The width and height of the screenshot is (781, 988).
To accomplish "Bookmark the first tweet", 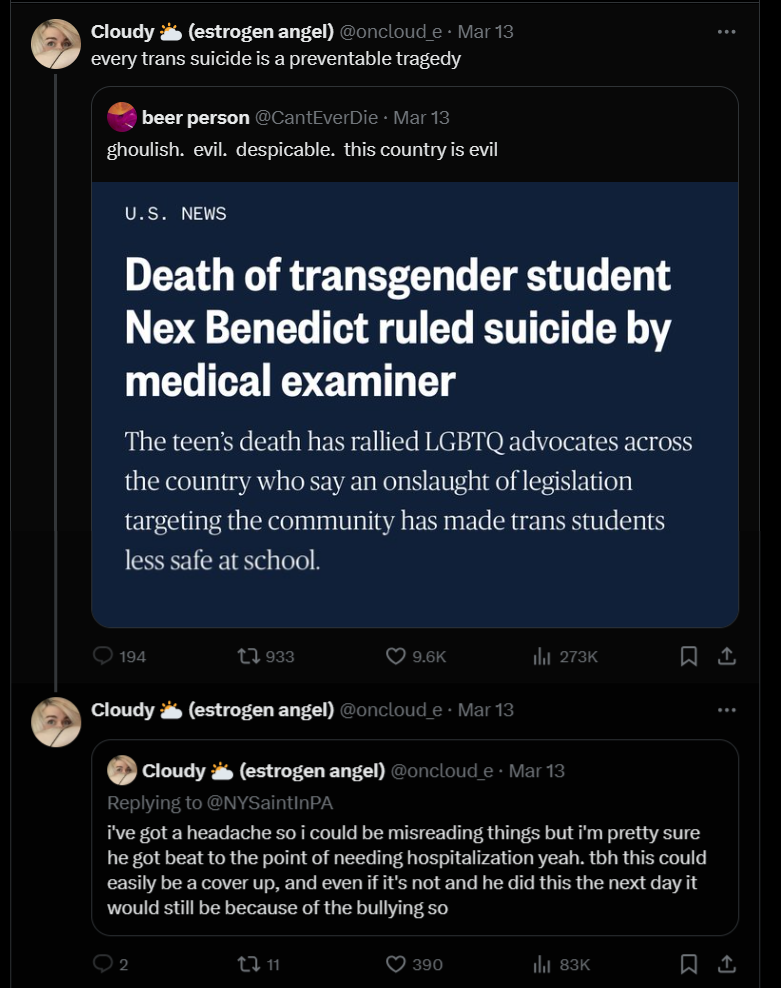I will tap(689, 656).
